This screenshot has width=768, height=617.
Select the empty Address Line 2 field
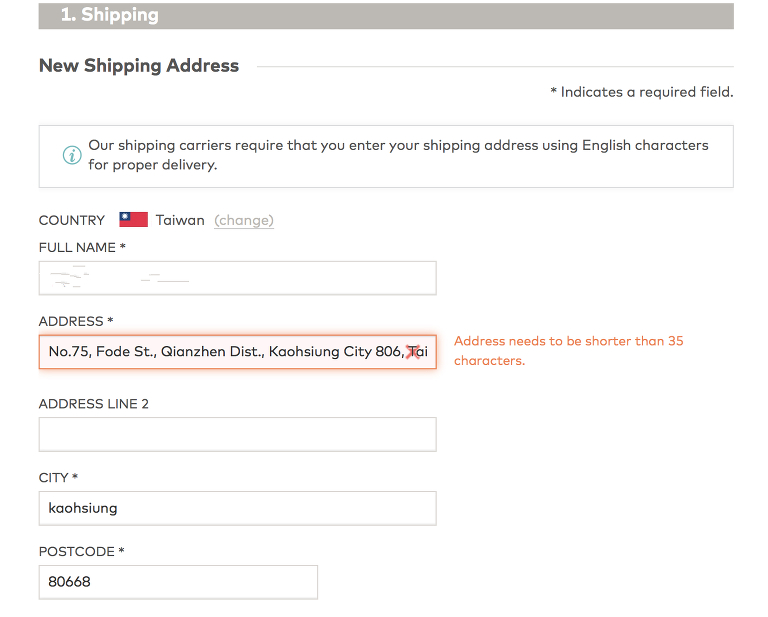pyautogui.click(x=237, y=434)
